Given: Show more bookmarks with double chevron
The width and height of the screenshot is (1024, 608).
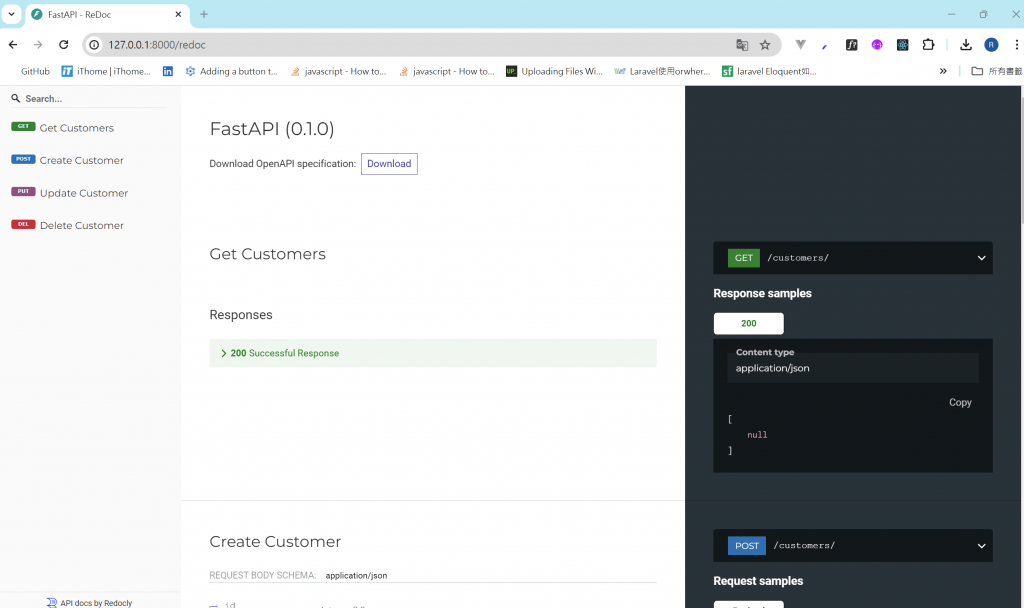Looking at the screenshot, I should tap(943, 71).
